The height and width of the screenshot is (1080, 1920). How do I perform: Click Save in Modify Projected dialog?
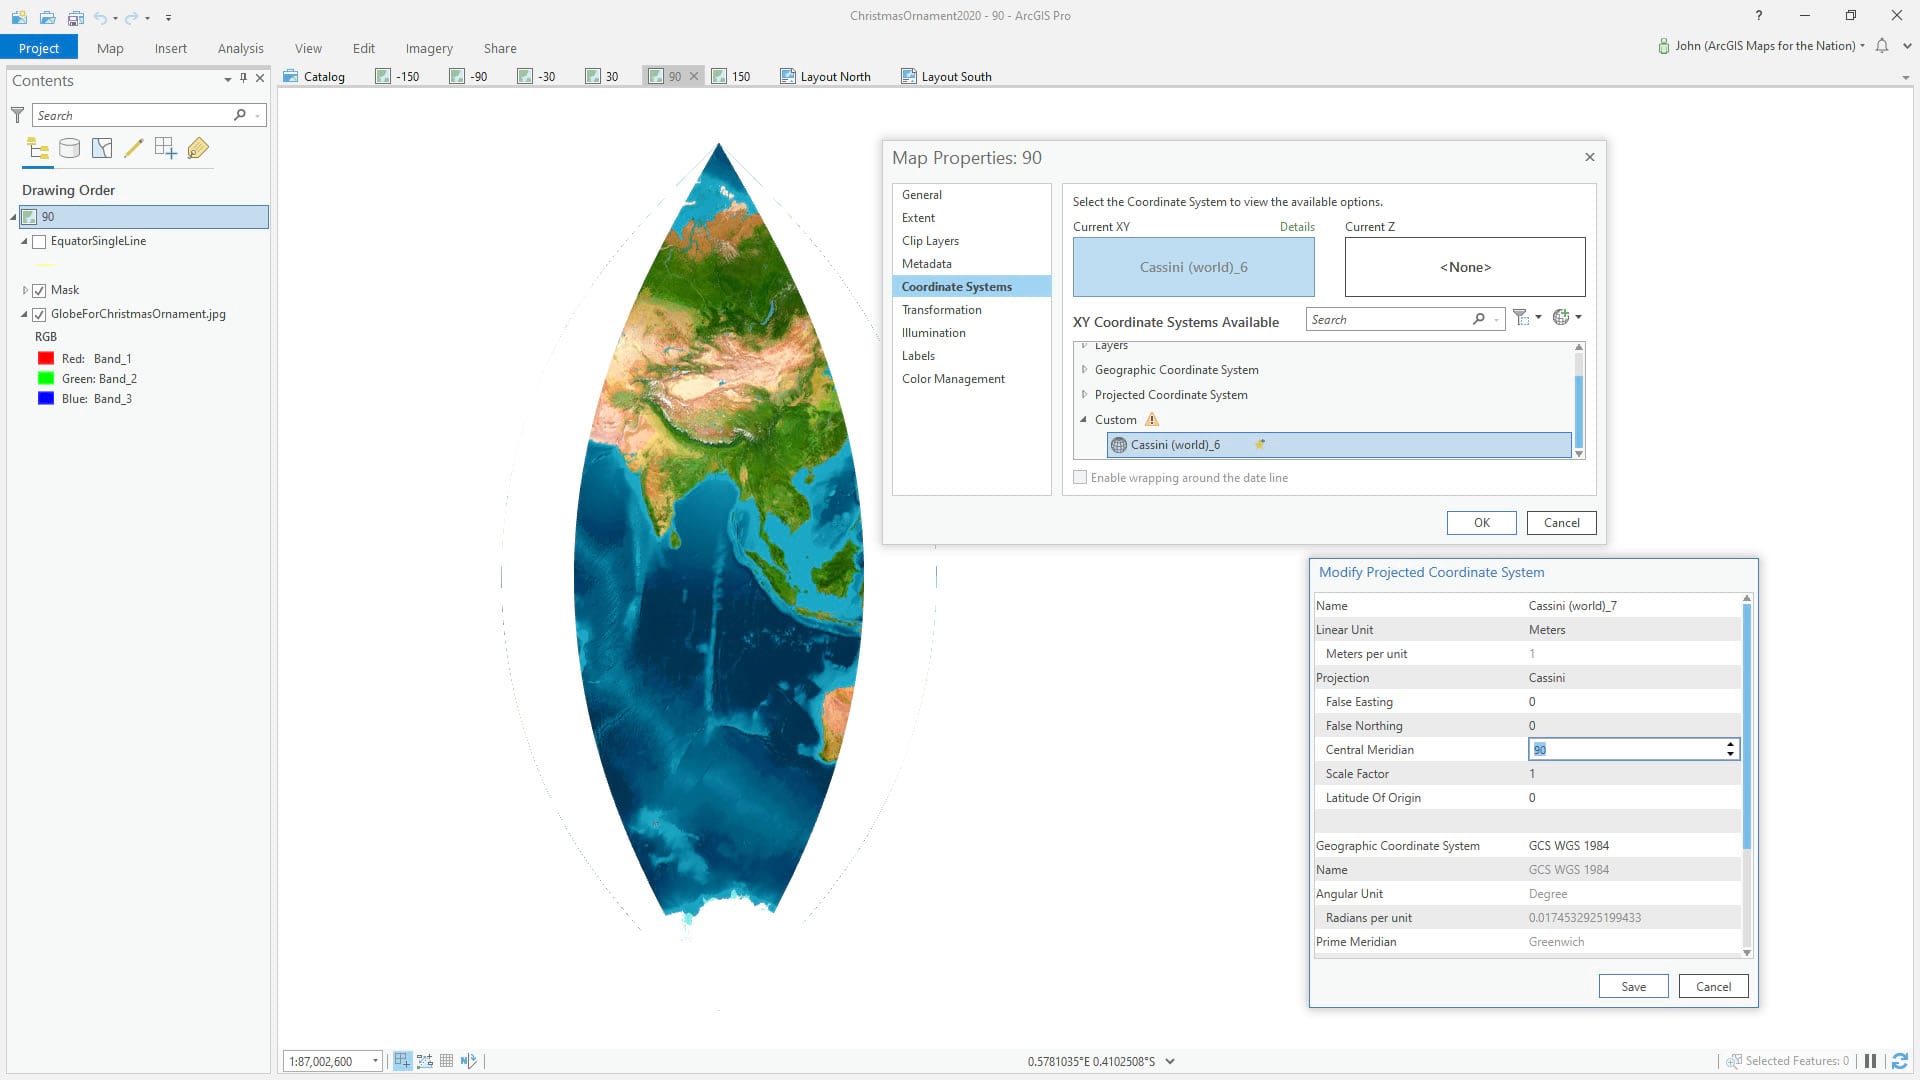pos(1633,986)
